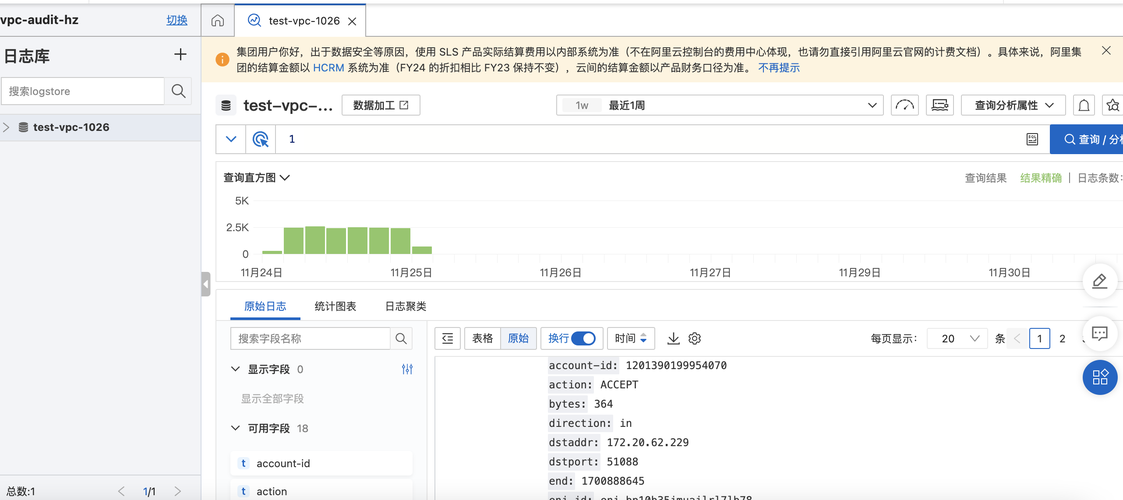Collapse the left panel handle
This screenshot has height=500, width=1123.
[206, 284]
